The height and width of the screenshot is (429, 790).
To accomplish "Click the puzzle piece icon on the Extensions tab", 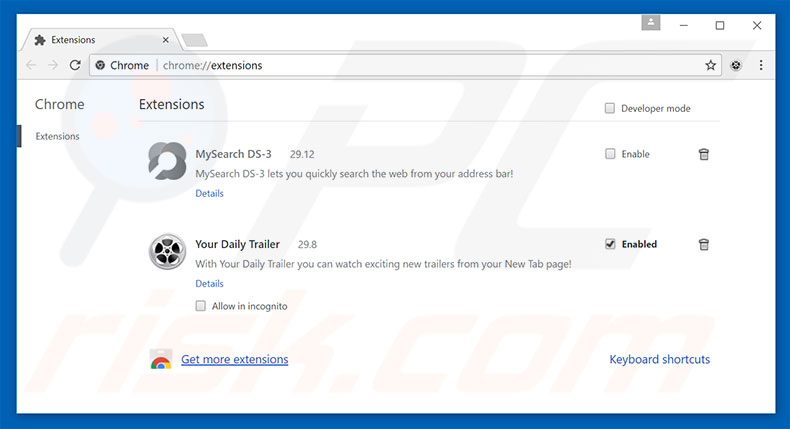I will [40, 40].
